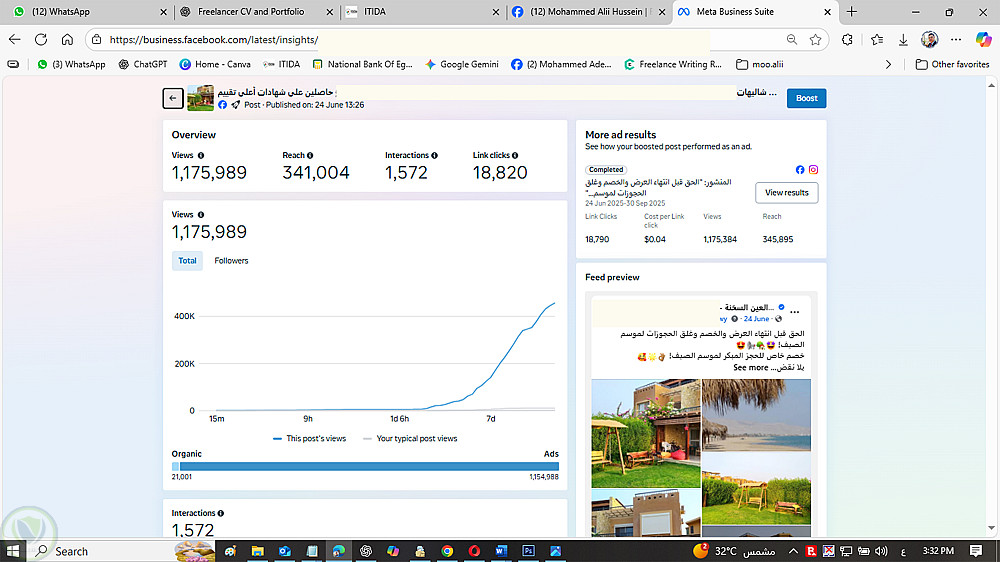This screenshot has height=562, width=1000.
Task: Open the moo.alii bookmarks folder
Action: coord(760,64)
